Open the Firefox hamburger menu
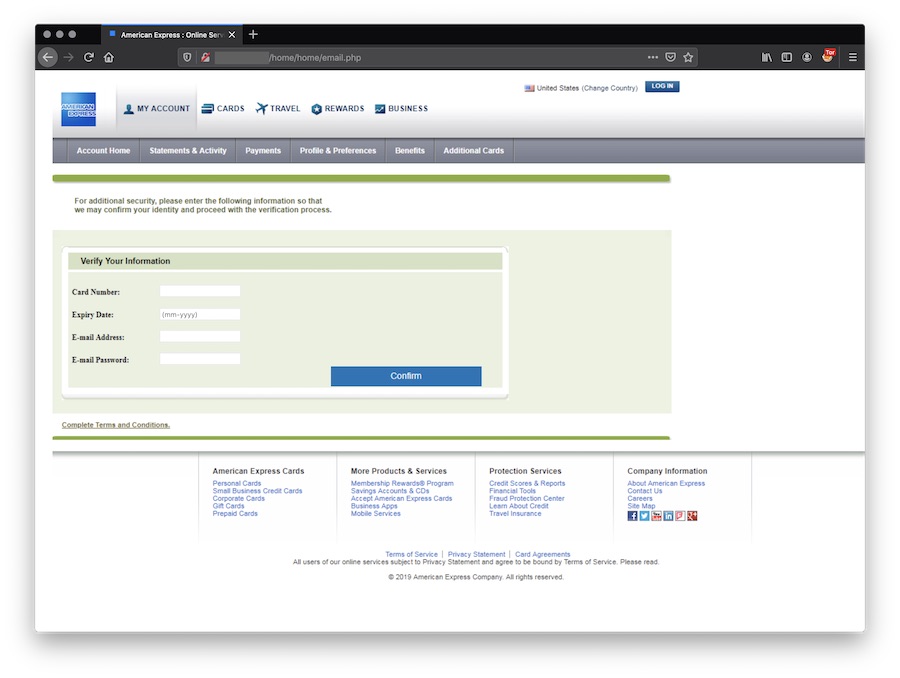Viewport: 900px width, 678px height. coord(852,58)
